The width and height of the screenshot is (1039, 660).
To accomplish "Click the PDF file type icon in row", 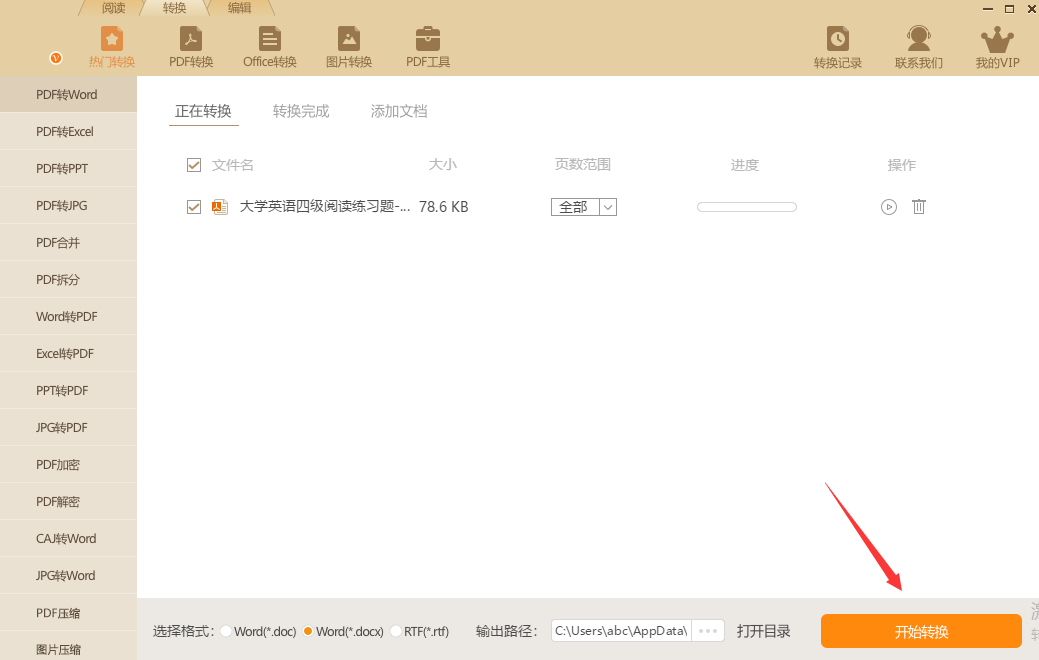I will coord(220,207).
